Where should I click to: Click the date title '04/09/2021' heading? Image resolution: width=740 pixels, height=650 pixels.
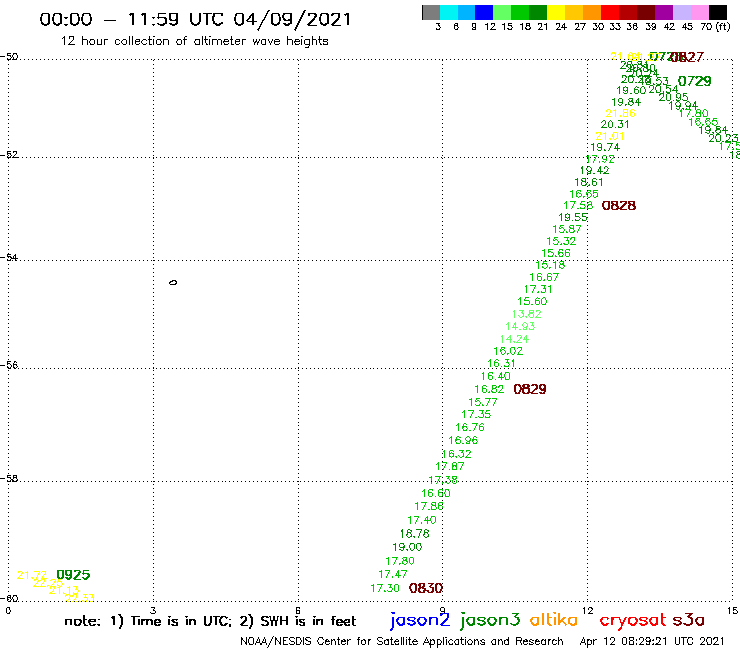coord(292,19)
